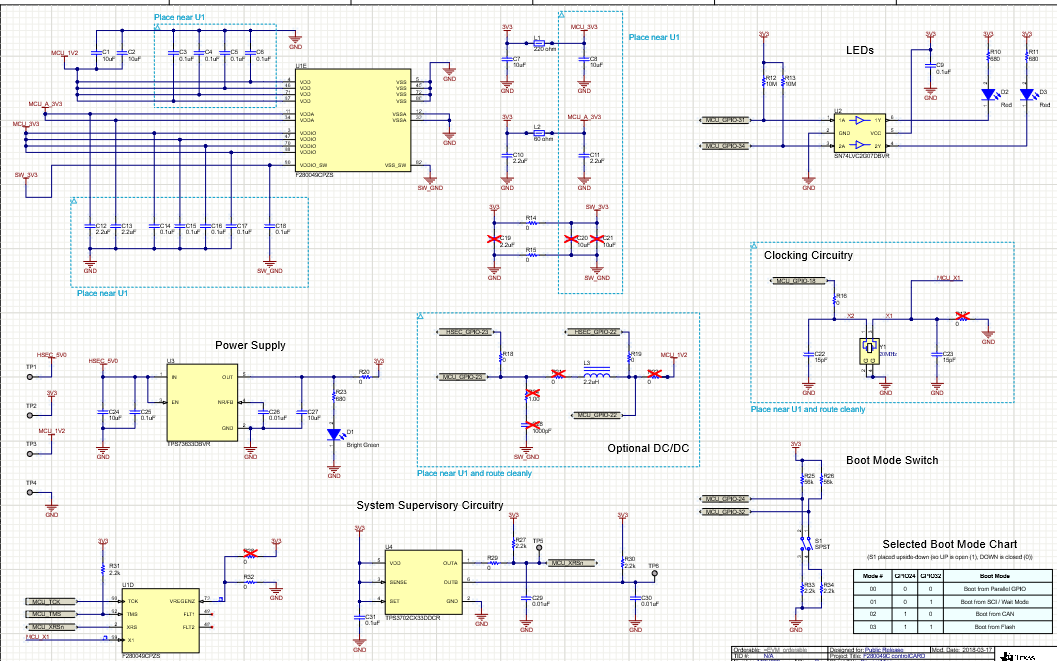Click the inductor L3 in Optional DC/DC

pyautogui.click(x=597, y=373)
